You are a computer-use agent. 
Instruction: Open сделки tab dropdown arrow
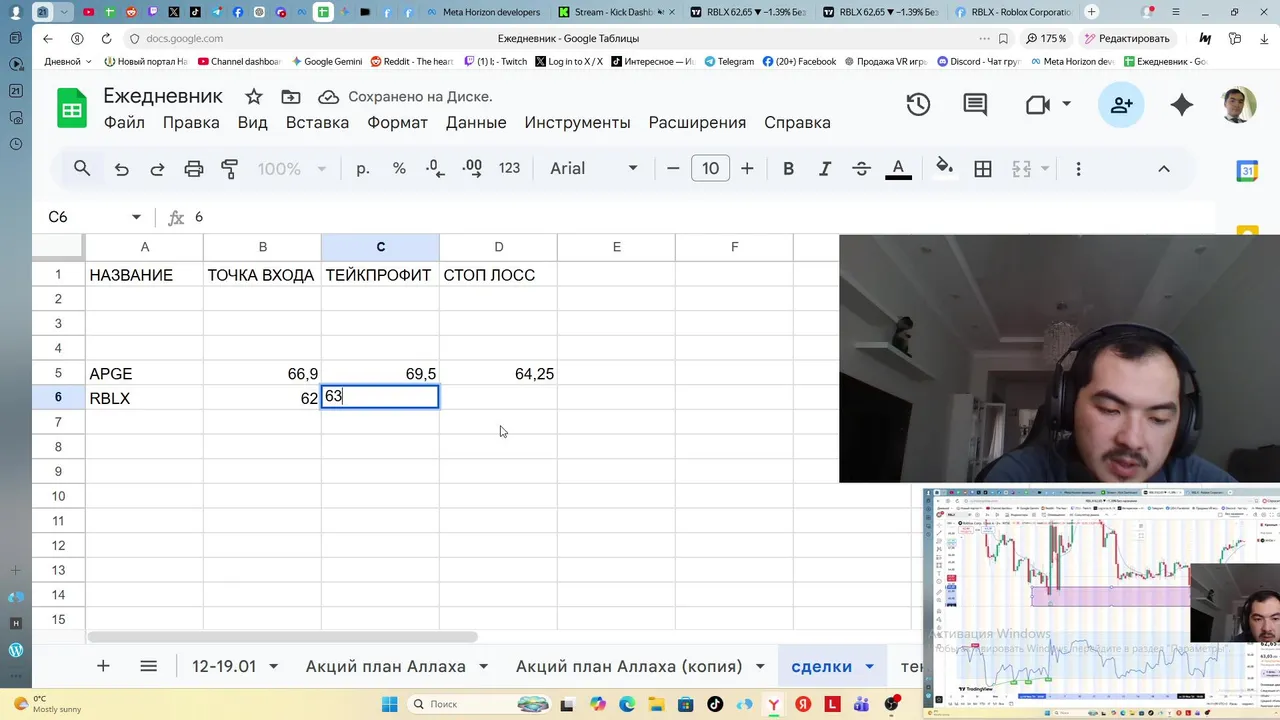click(869, 667)
